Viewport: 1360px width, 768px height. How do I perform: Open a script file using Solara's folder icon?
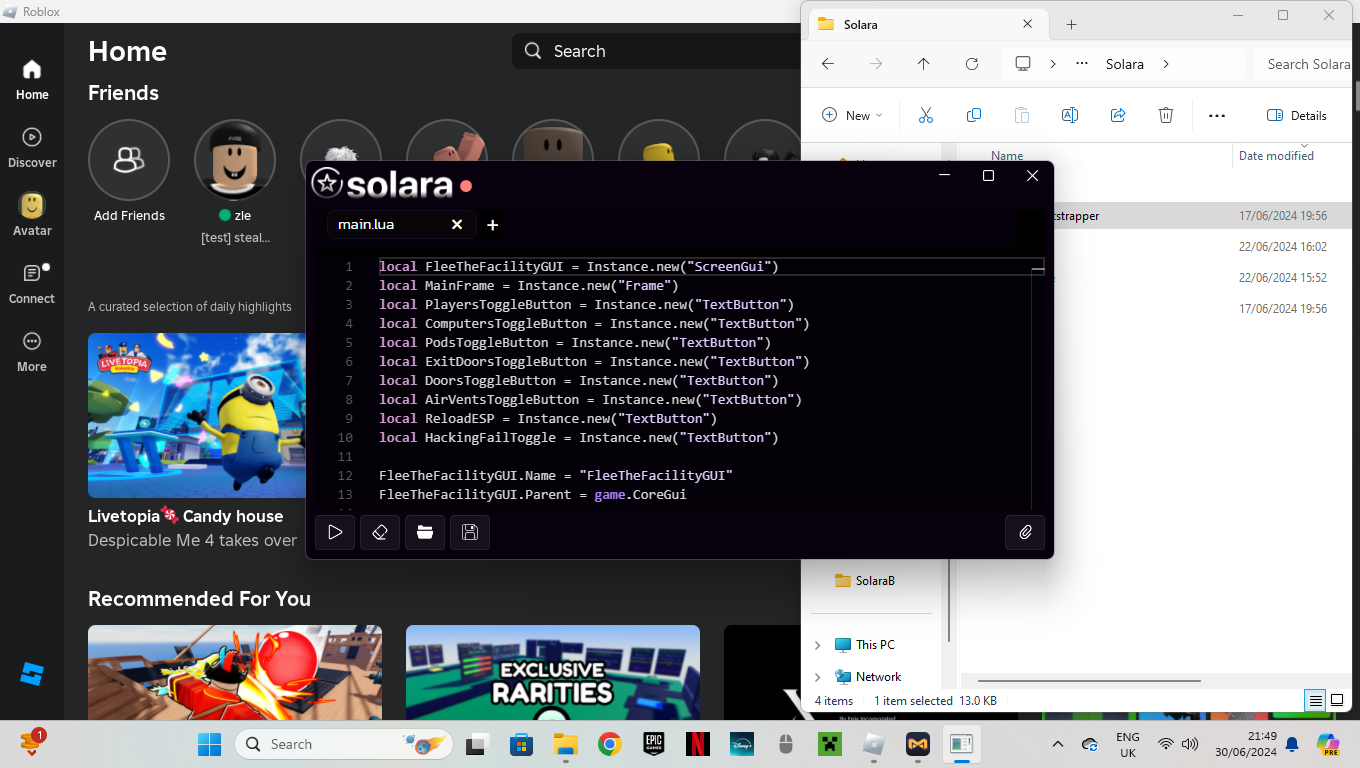coord(425,532)
